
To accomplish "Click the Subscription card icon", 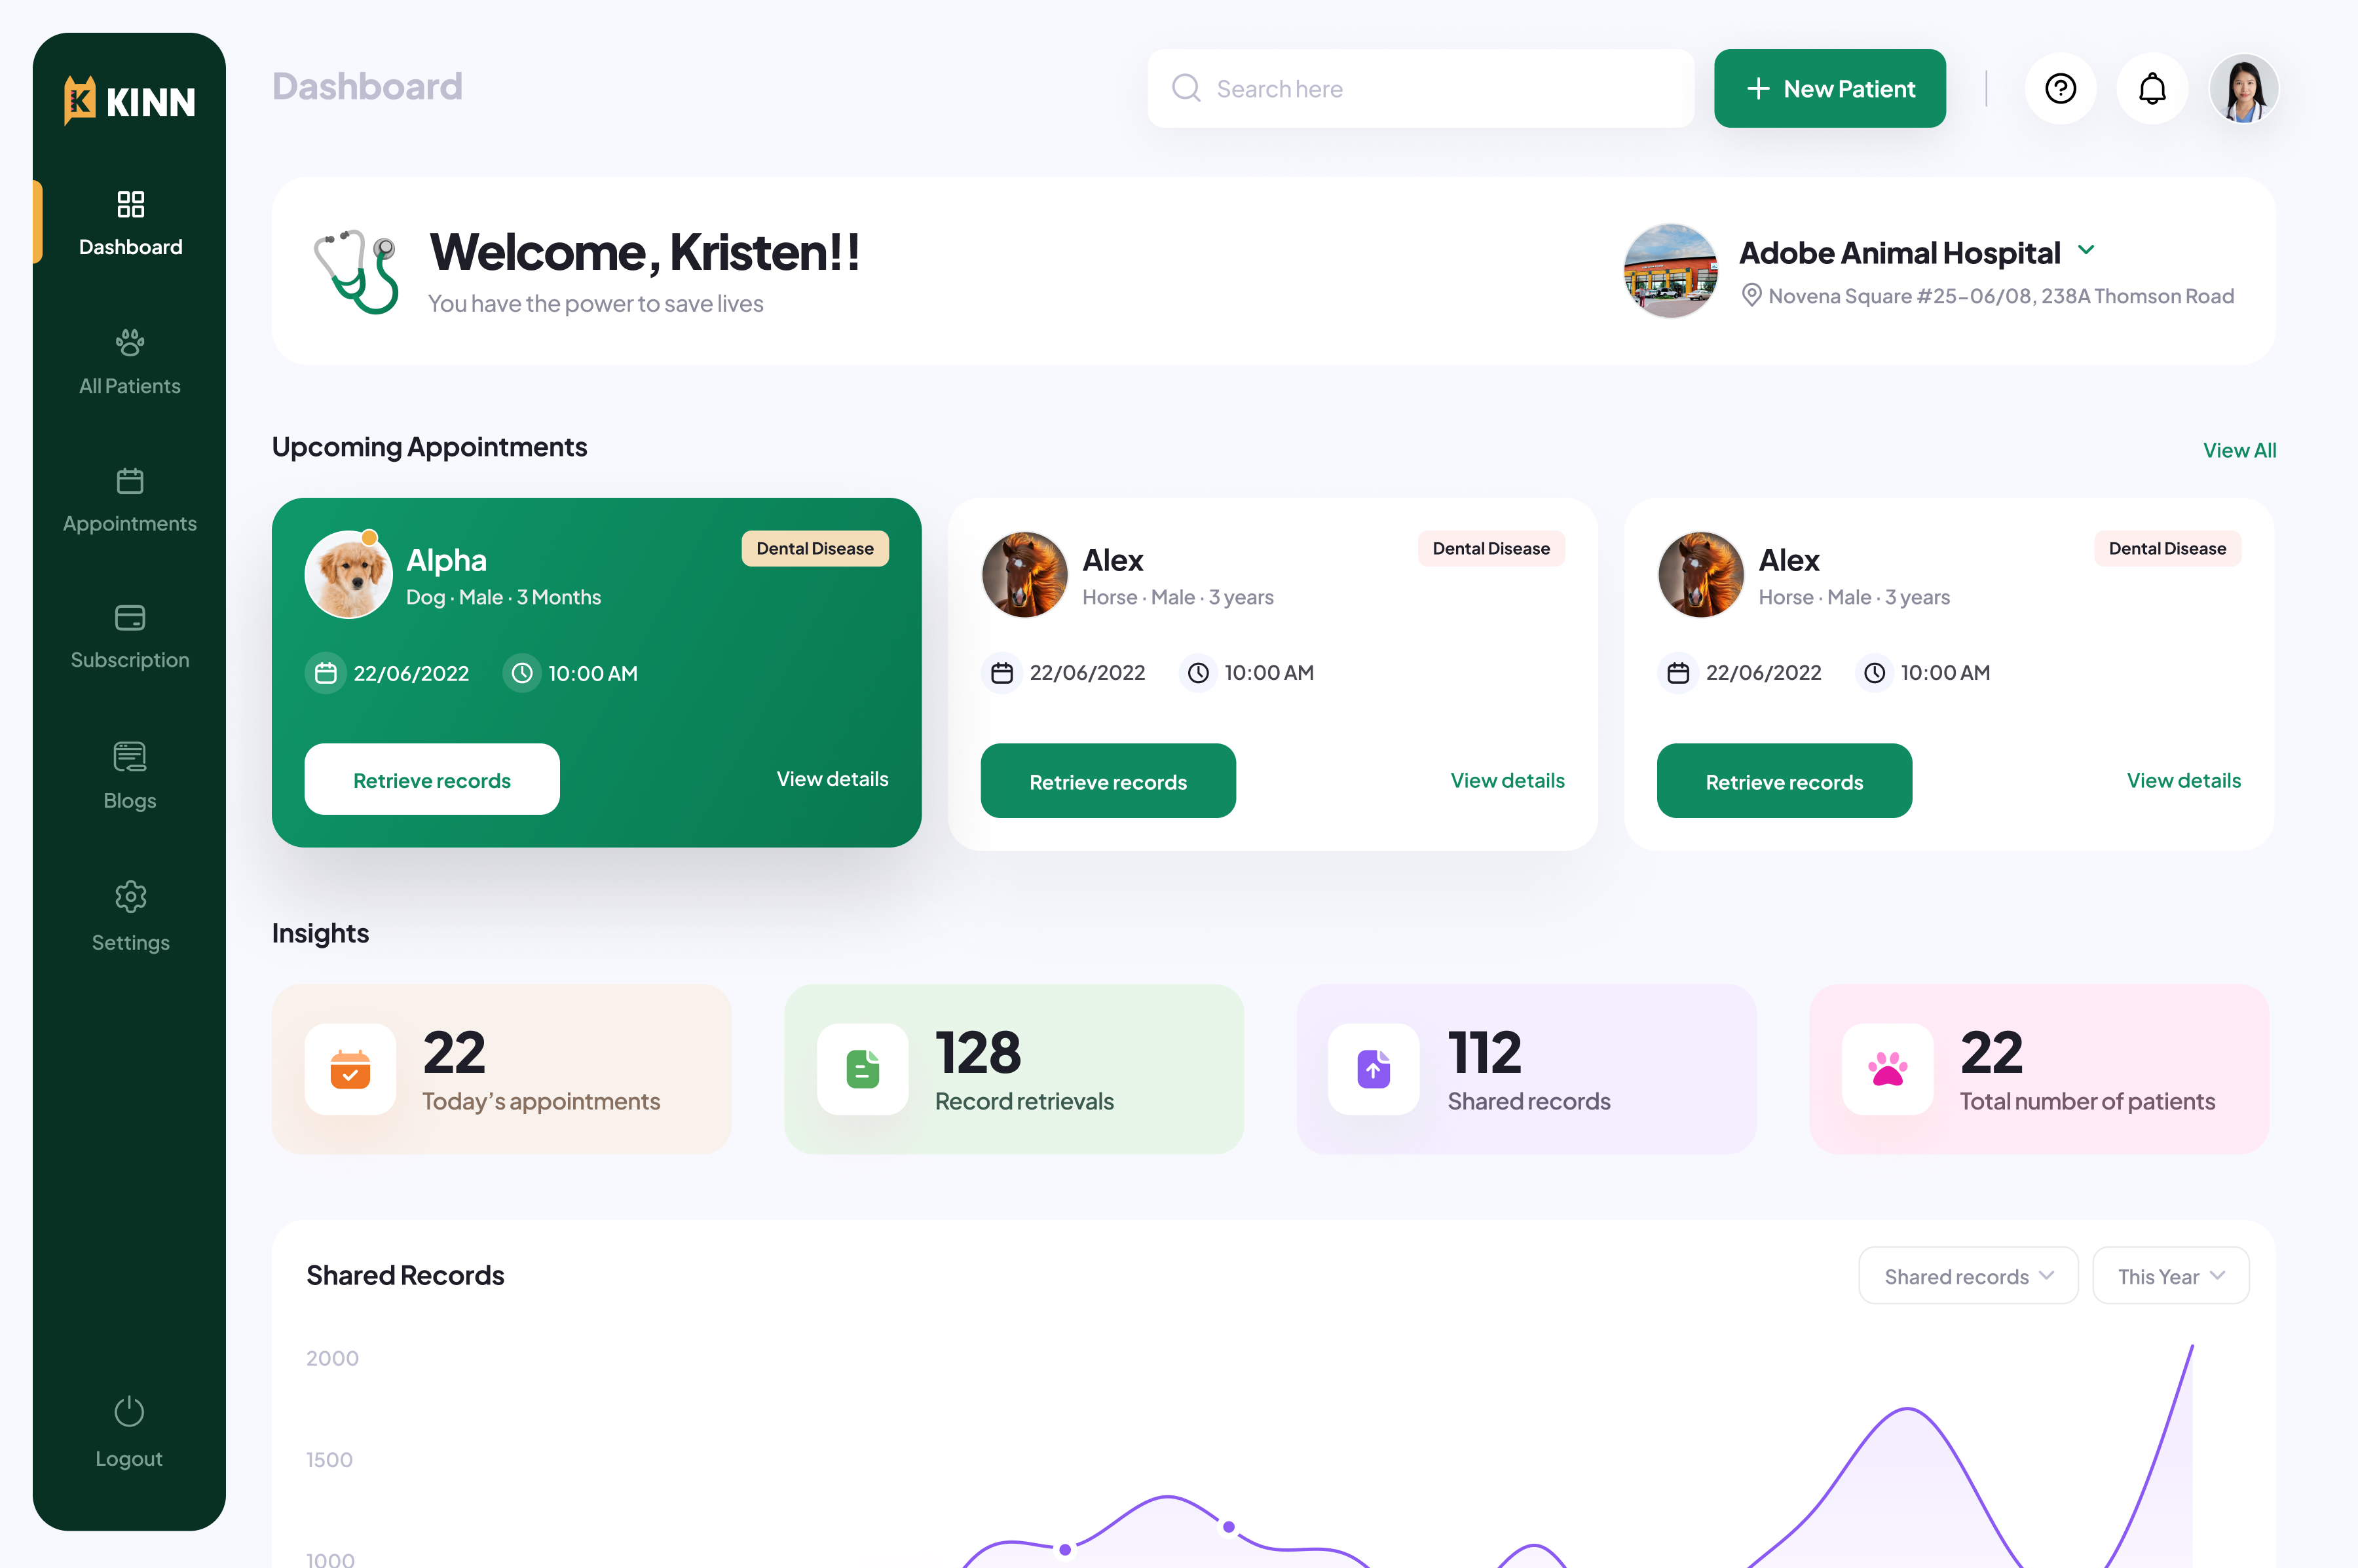I will click(x=130, y=618).
